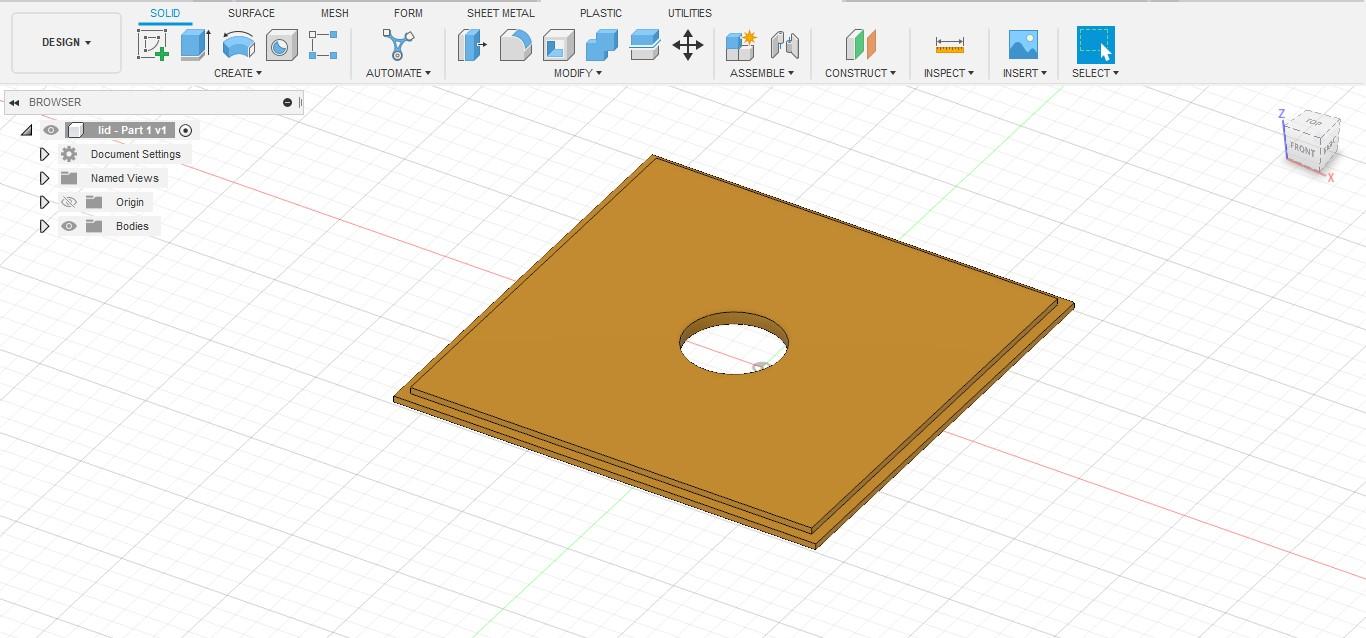Image resolution: width=1366 pixels, height=638 pixels.
Task: Select the lid - Part 1 v1 component
Action: coord(131,130)
